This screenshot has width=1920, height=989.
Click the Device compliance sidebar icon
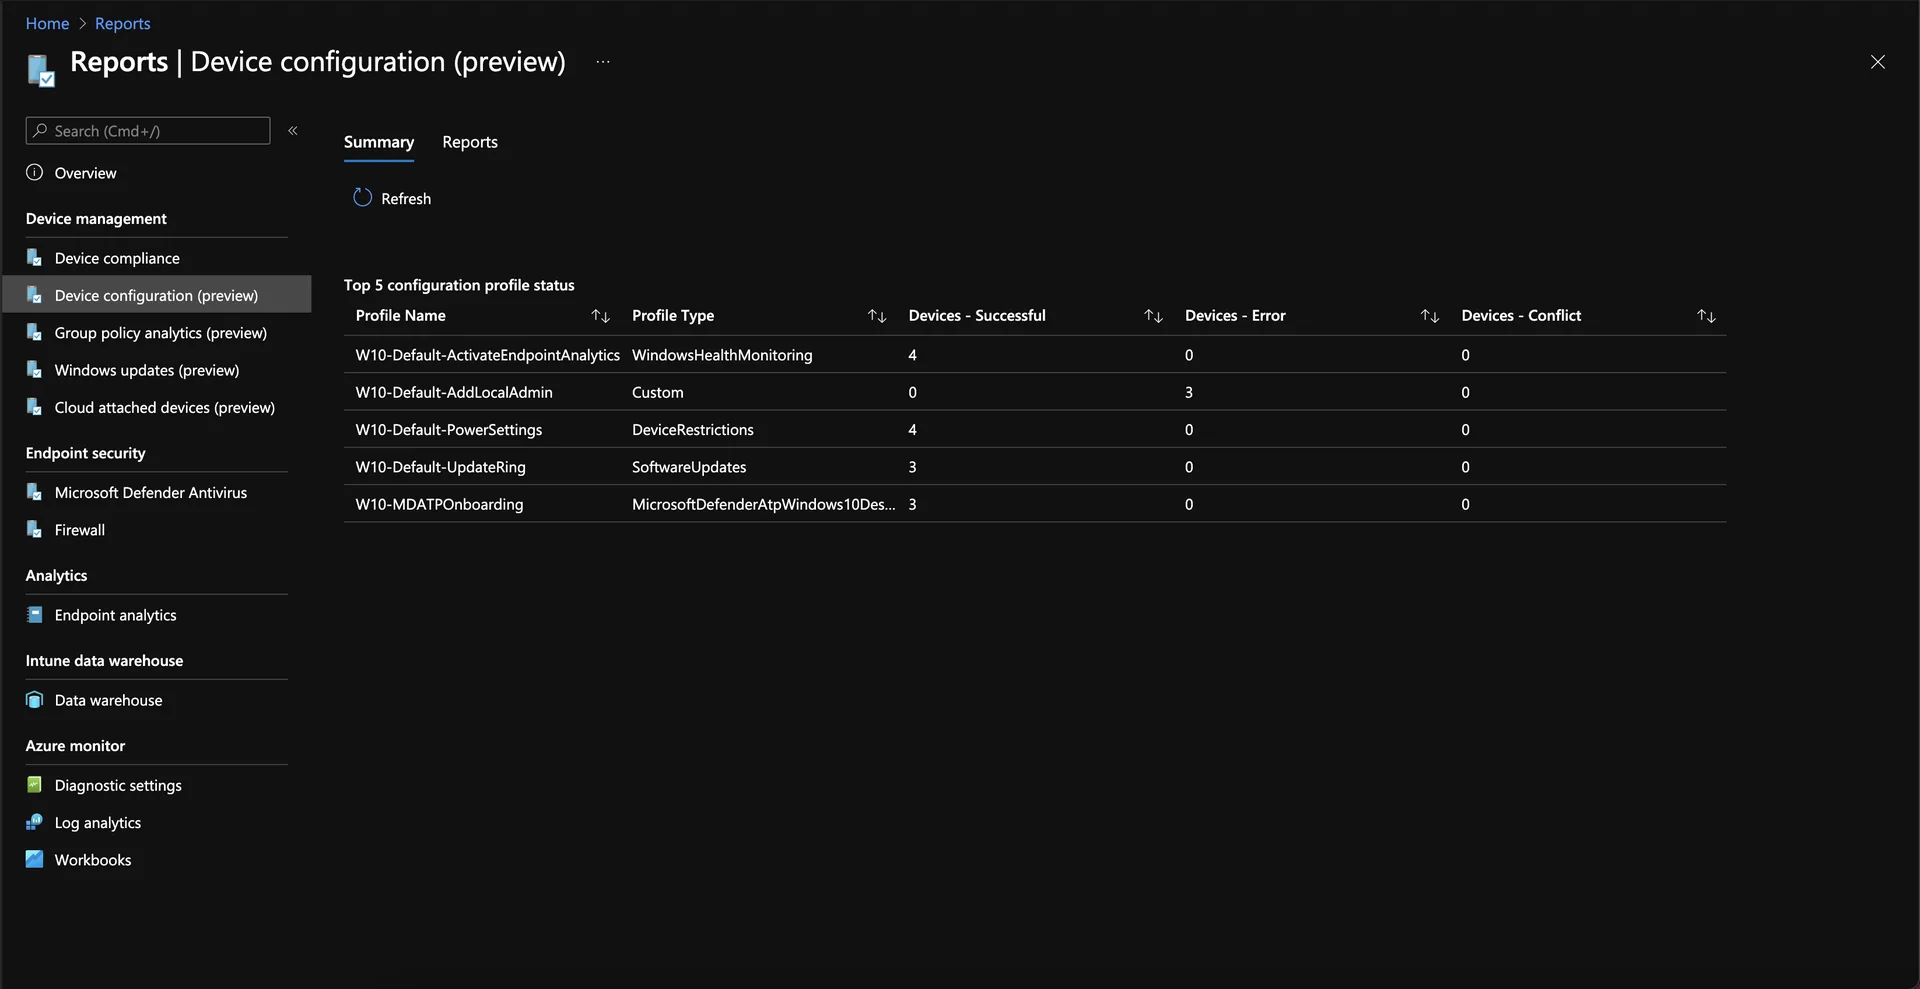click(x=35, y=258)
